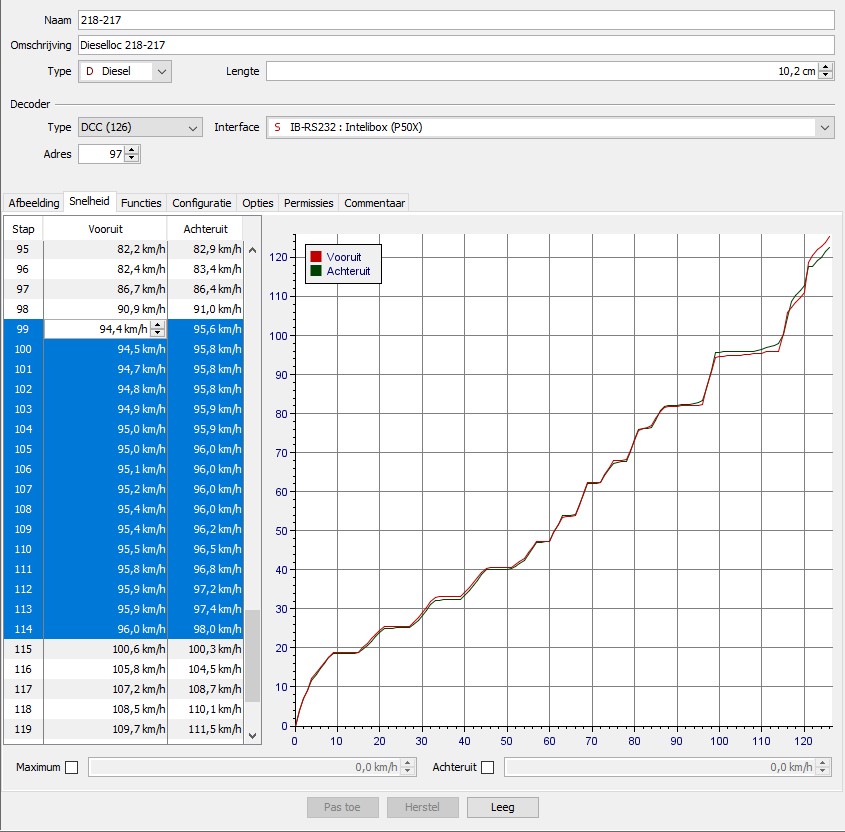Increase Achteruit maximum speed with up spinner
The image size is (845, 832).
[823, 762]
